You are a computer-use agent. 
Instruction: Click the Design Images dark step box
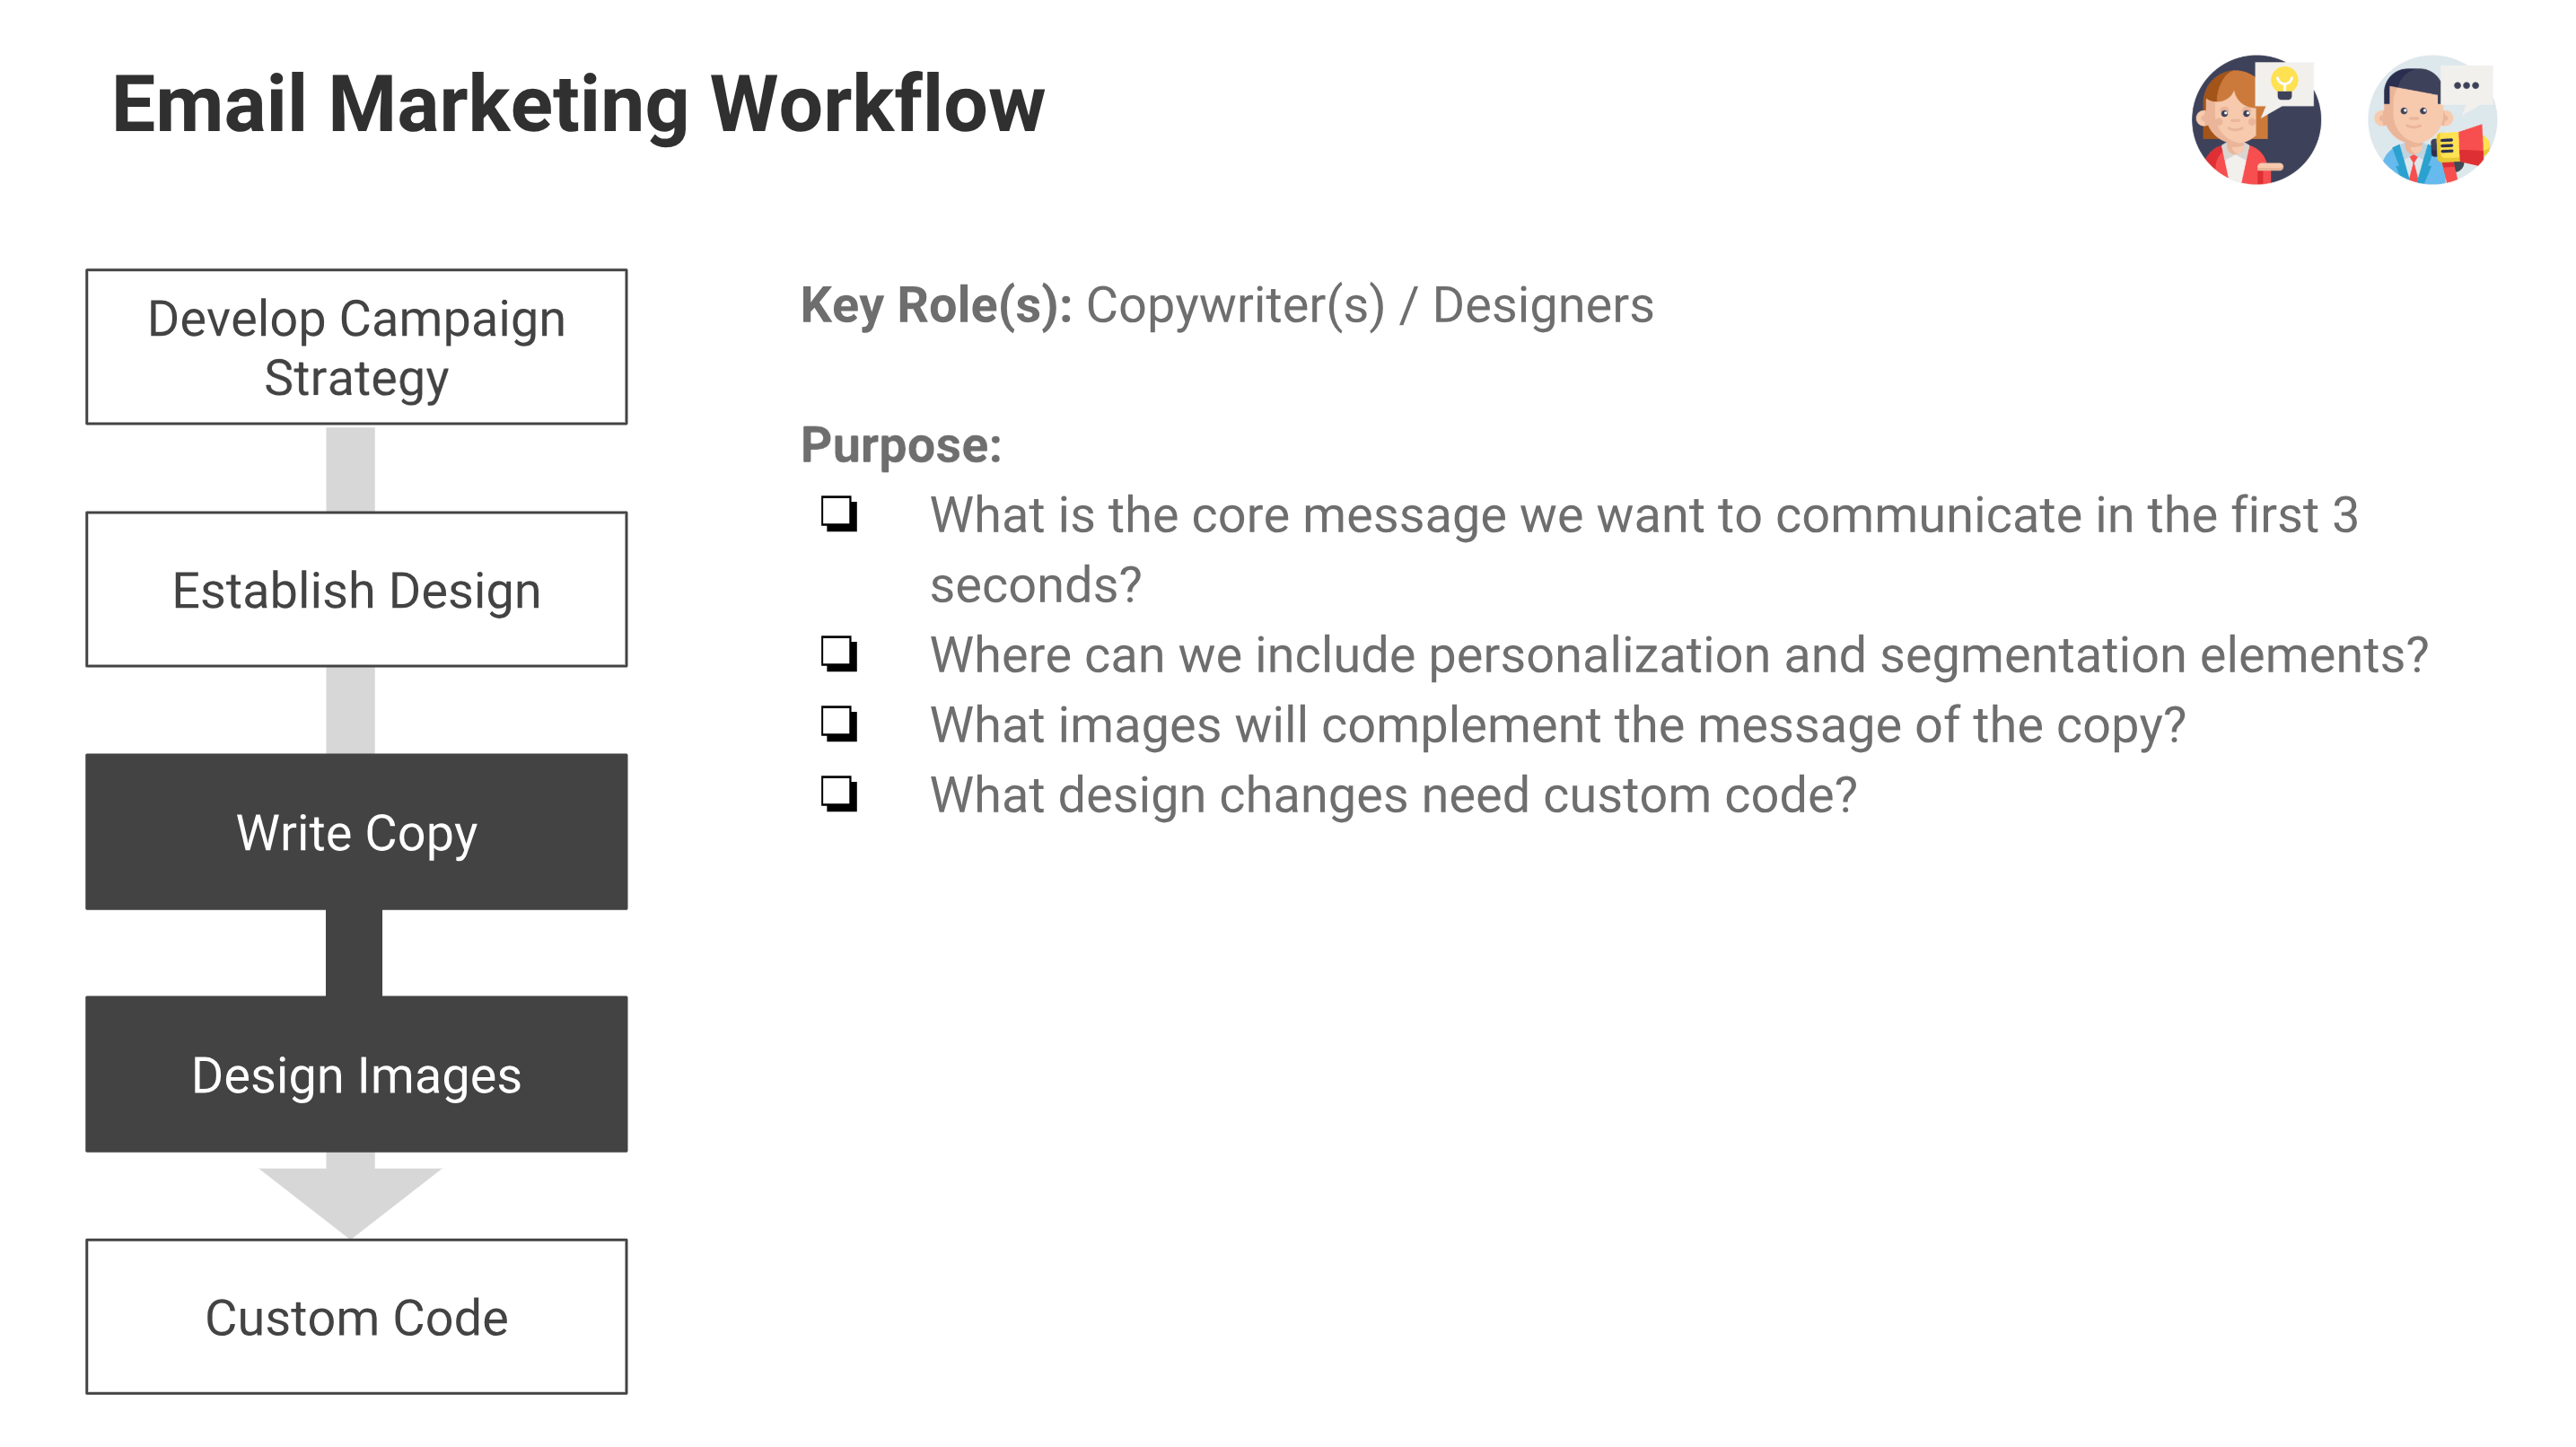tap(356, 1075)
